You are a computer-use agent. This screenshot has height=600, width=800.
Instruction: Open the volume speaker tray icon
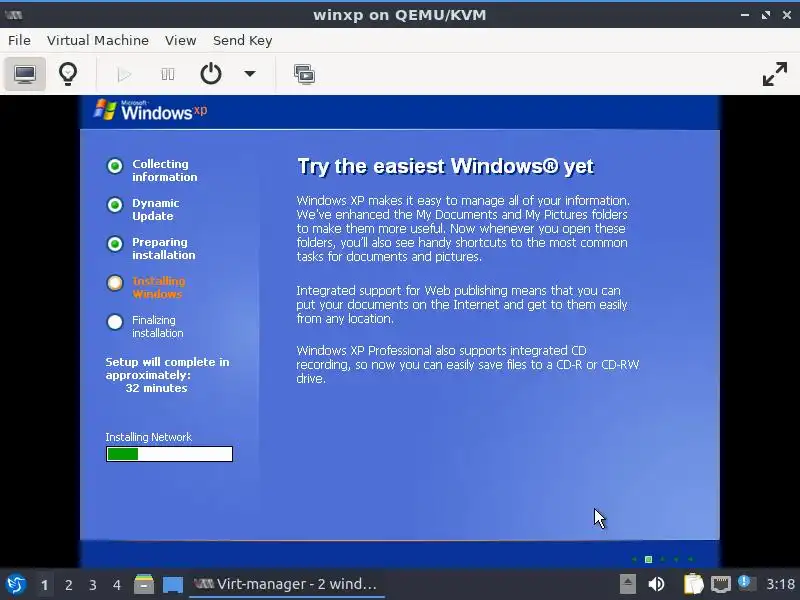(x=656, y=584)
